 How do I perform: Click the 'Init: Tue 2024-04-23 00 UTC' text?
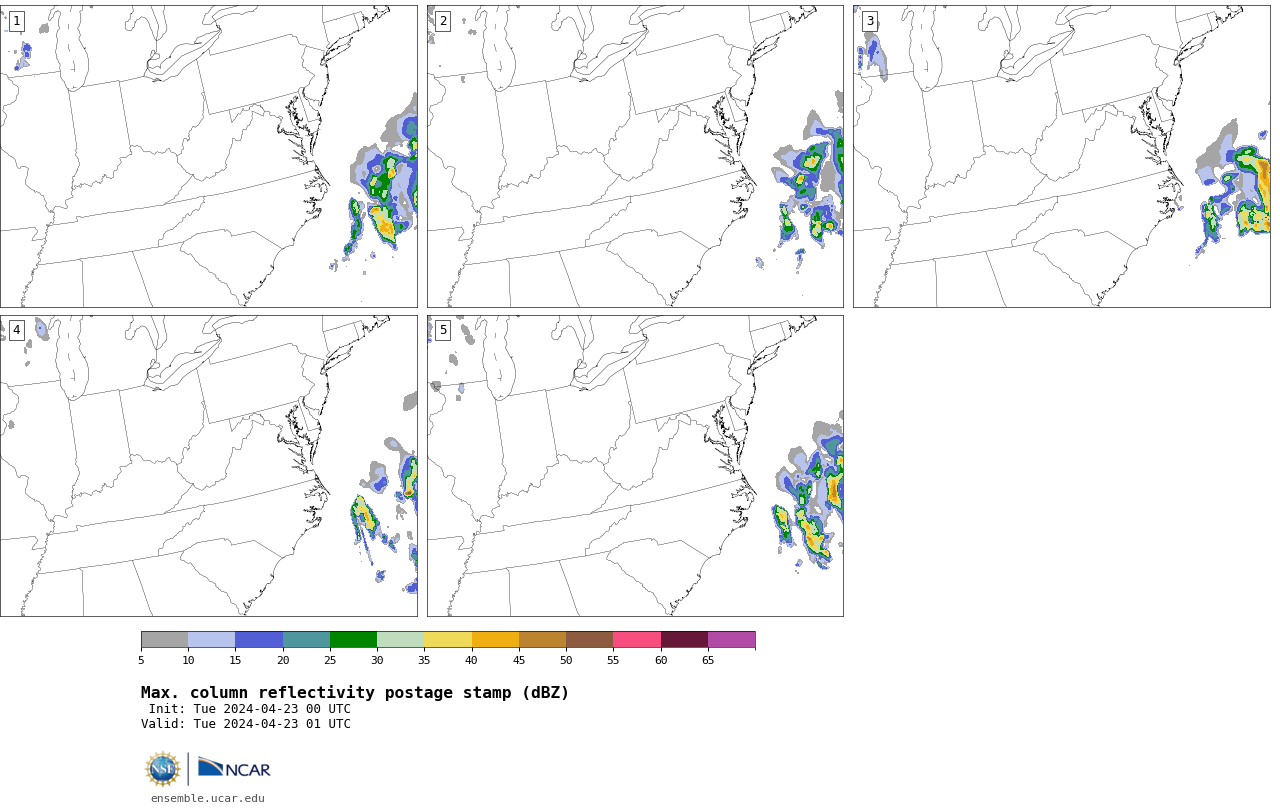250,709
